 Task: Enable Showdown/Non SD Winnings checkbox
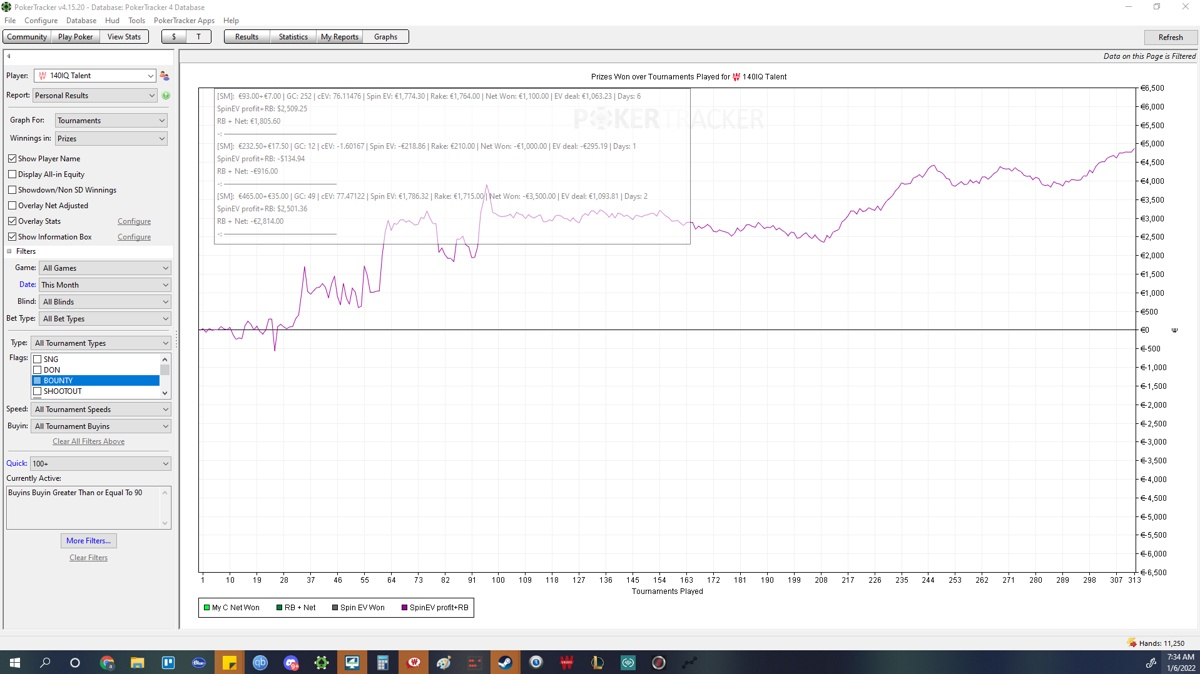click(x=12, y=190)
